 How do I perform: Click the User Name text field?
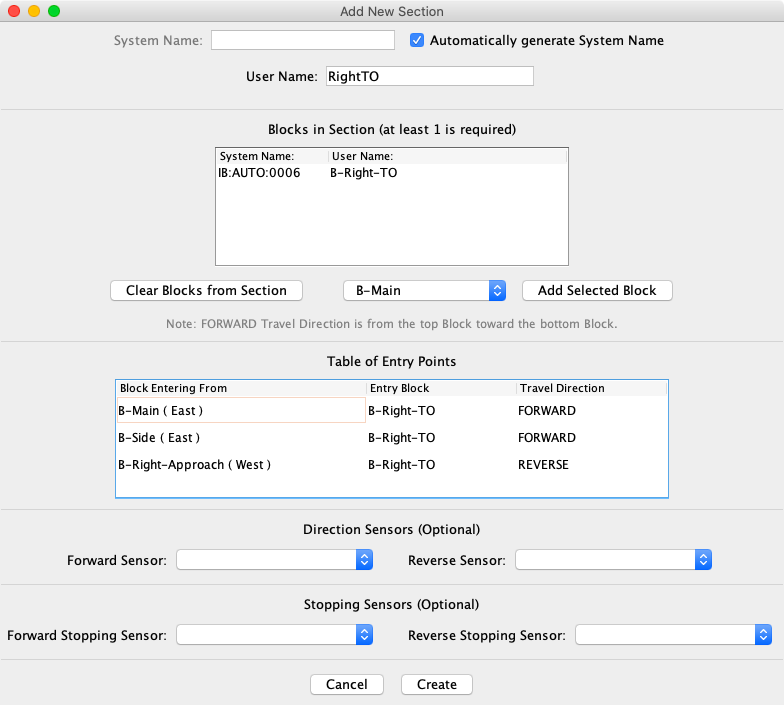point(430,77)
